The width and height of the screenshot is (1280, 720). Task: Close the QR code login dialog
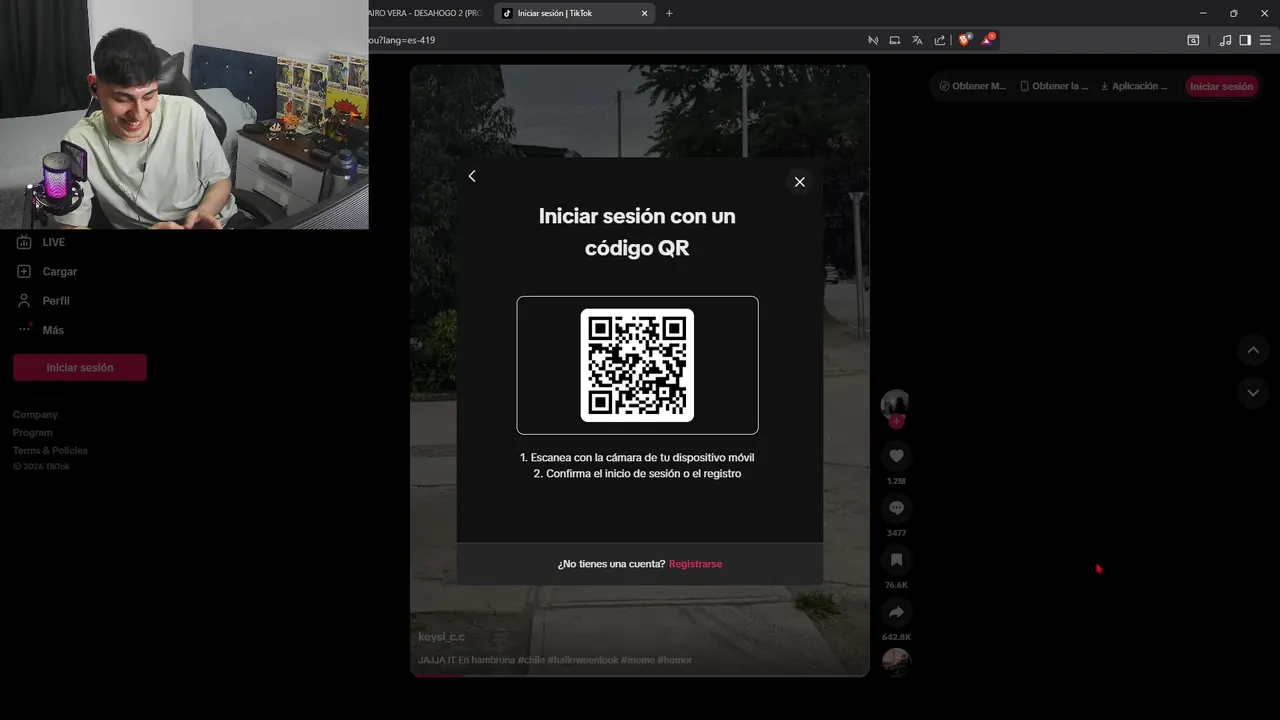click(799, 182)
